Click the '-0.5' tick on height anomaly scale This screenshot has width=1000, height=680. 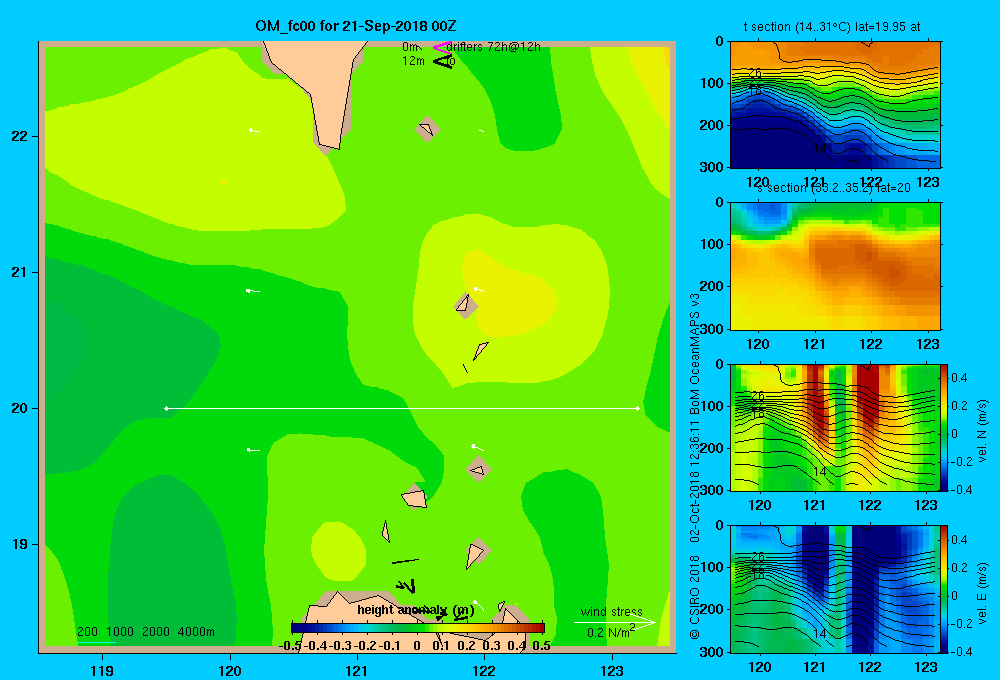pyautogui.click(x=290, y=646)
